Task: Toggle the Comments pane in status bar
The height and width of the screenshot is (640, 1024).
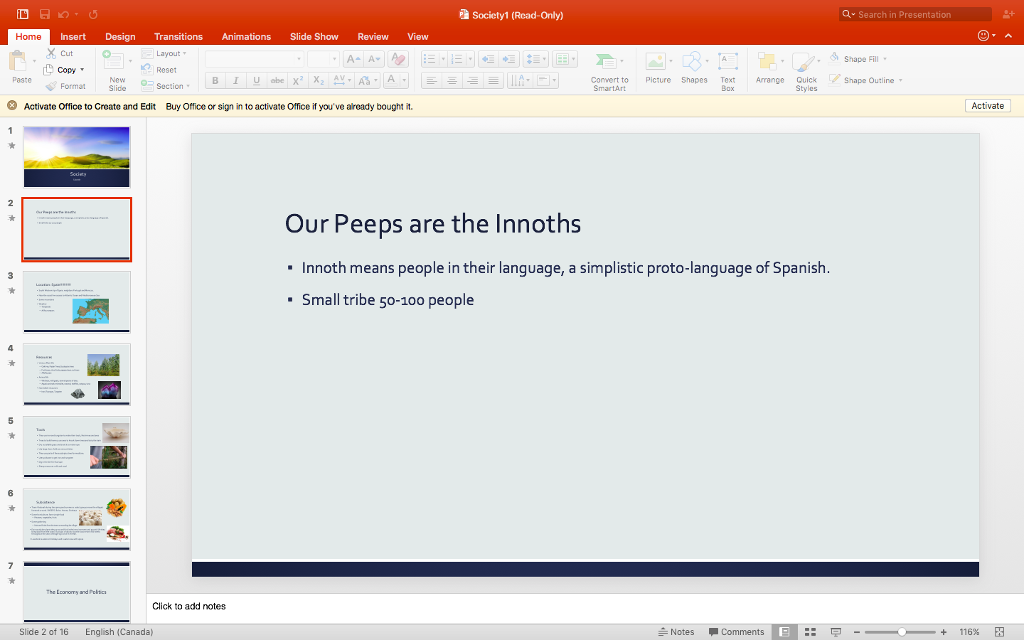Action: point(736,632)
